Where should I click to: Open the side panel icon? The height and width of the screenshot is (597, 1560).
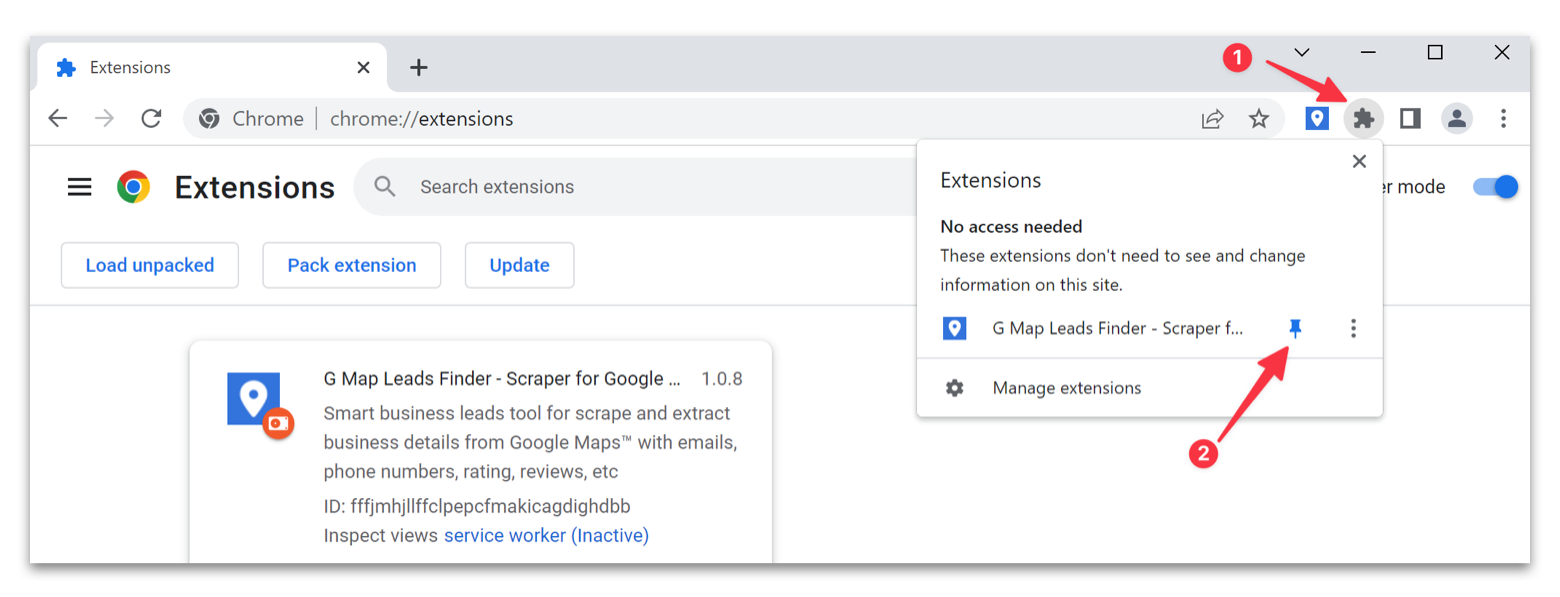(x=1410, y=118)
